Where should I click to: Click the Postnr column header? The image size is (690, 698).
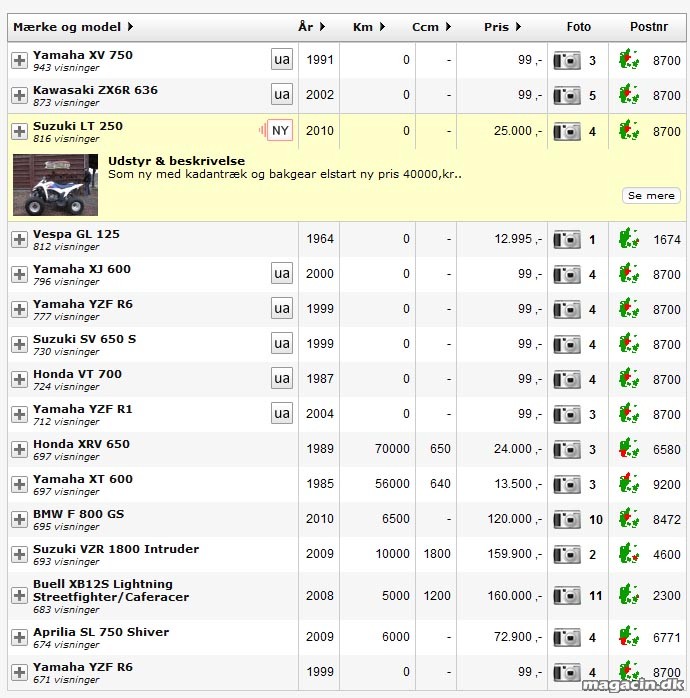[x=649, y=27]
